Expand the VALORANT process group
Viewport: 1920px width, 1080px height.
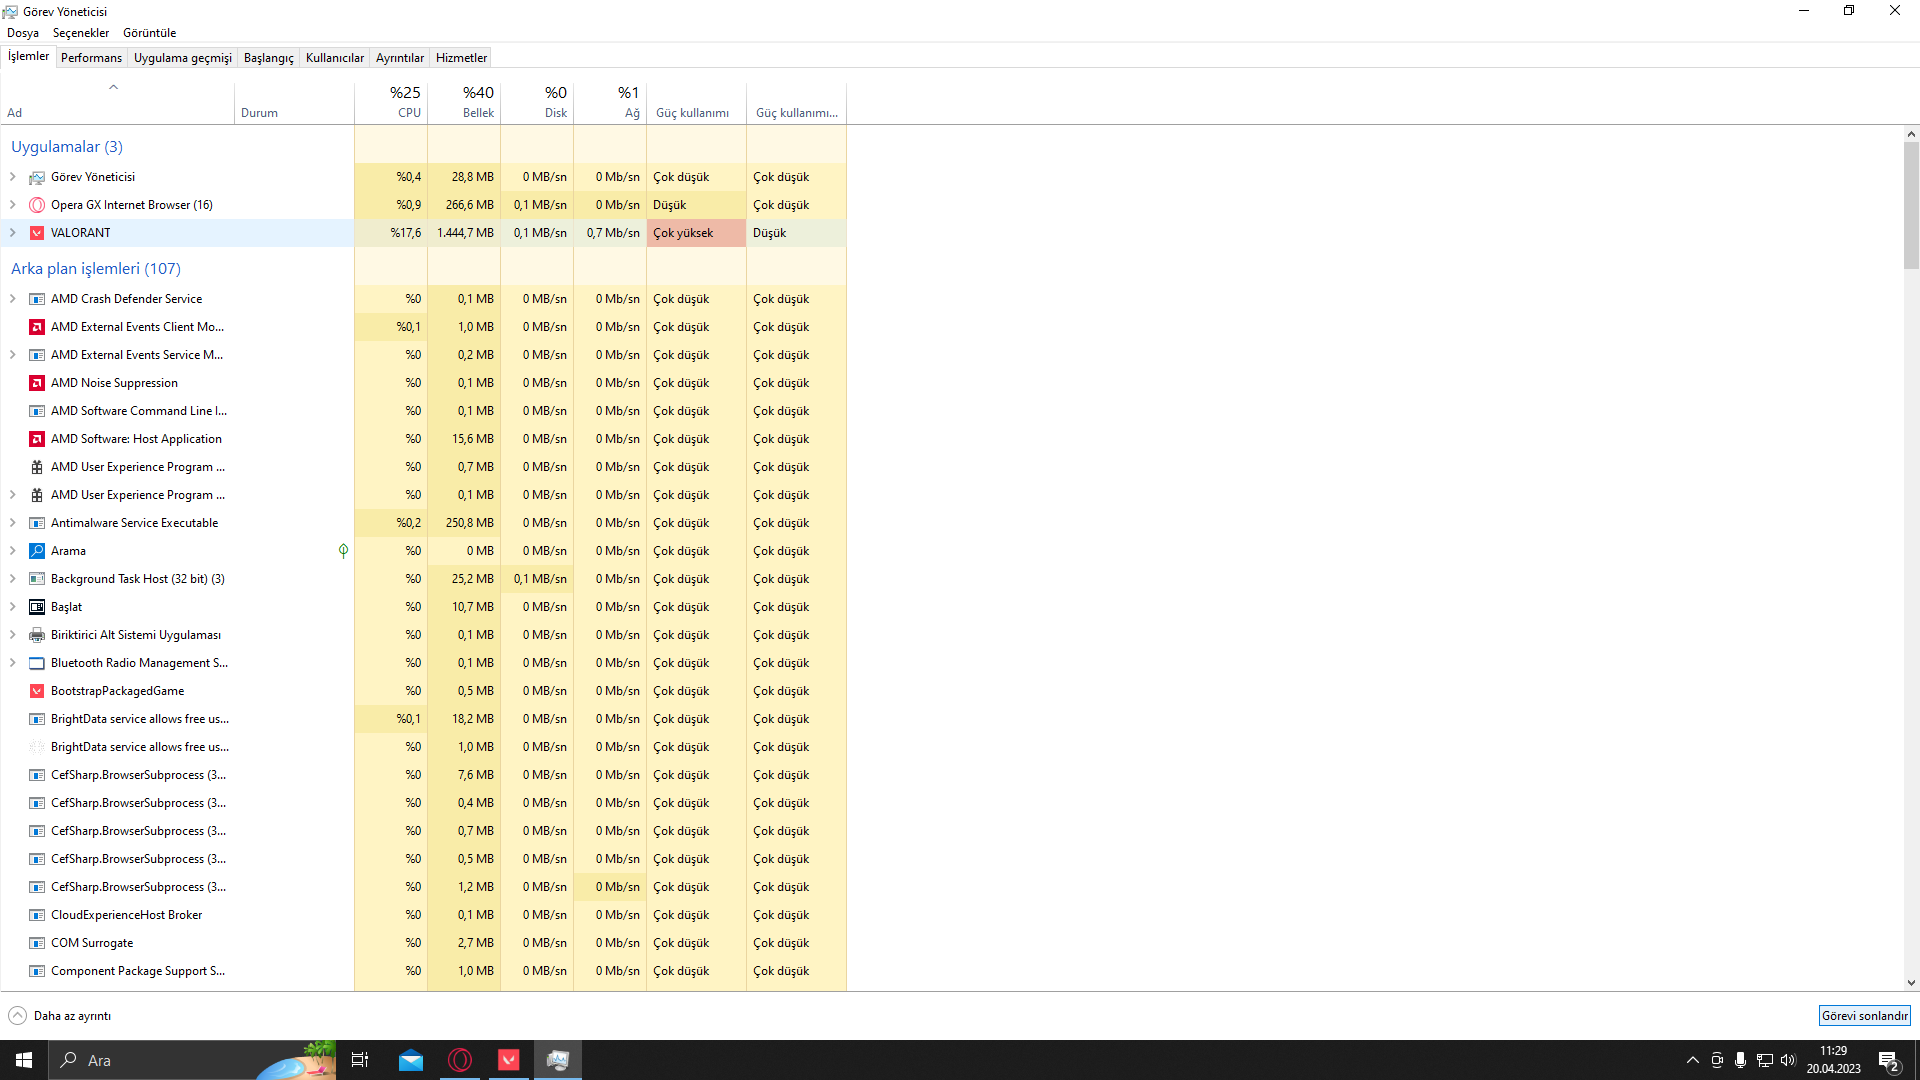[x=13, y=233]
